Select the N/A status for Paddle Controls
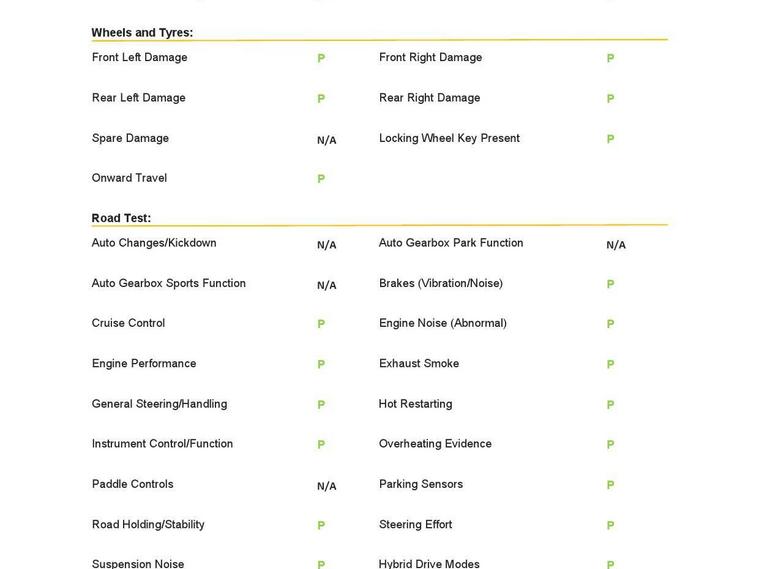 (x=326, y=486)
